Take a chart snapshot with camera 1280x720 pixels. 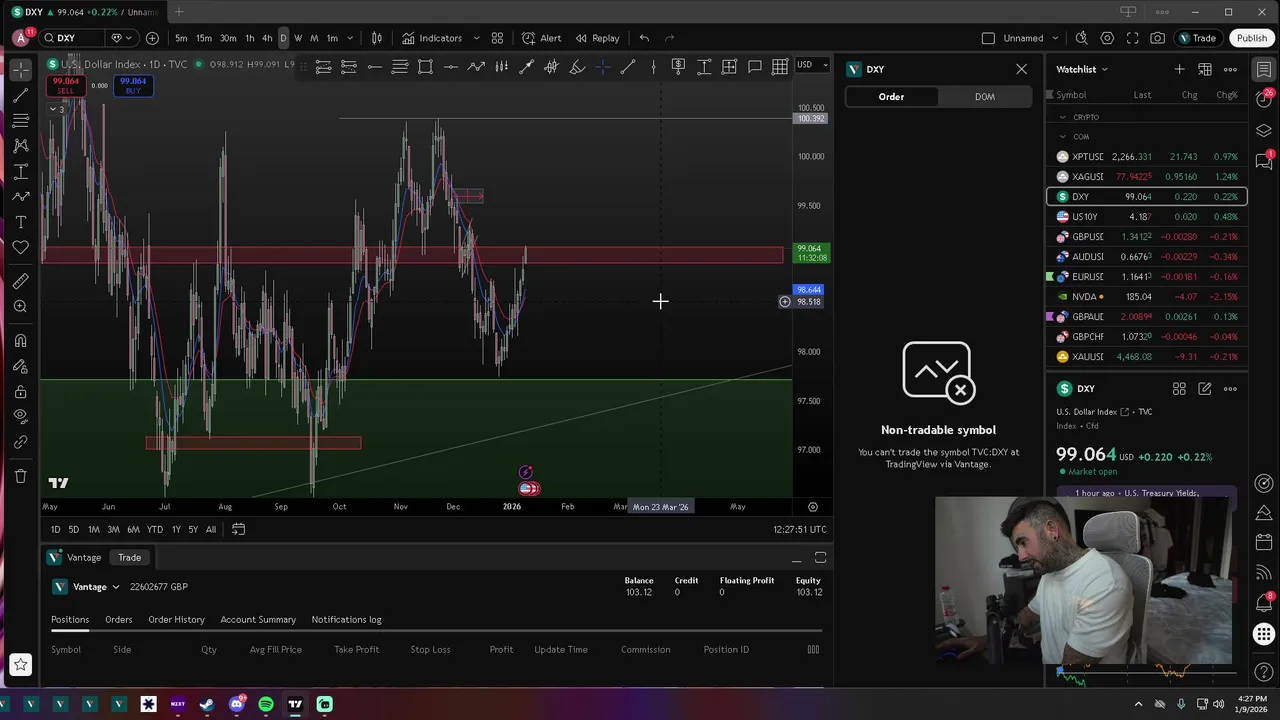click(1157, 38)
